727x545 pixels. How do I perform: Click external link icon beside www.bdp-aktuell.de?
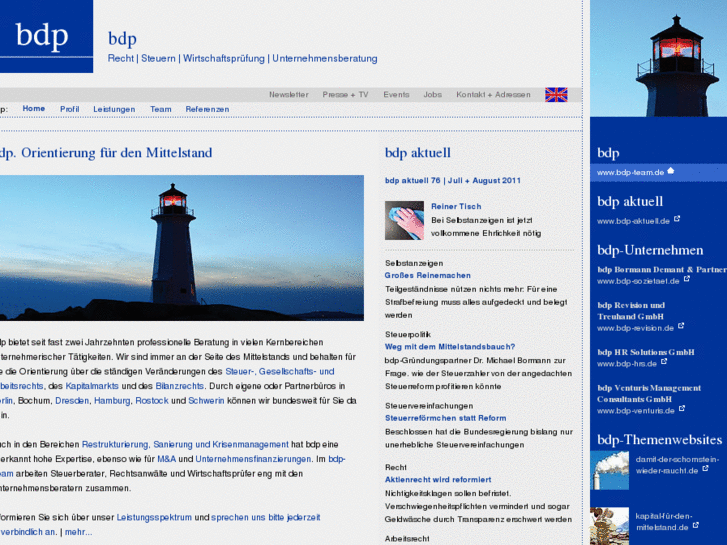point(677,218)
